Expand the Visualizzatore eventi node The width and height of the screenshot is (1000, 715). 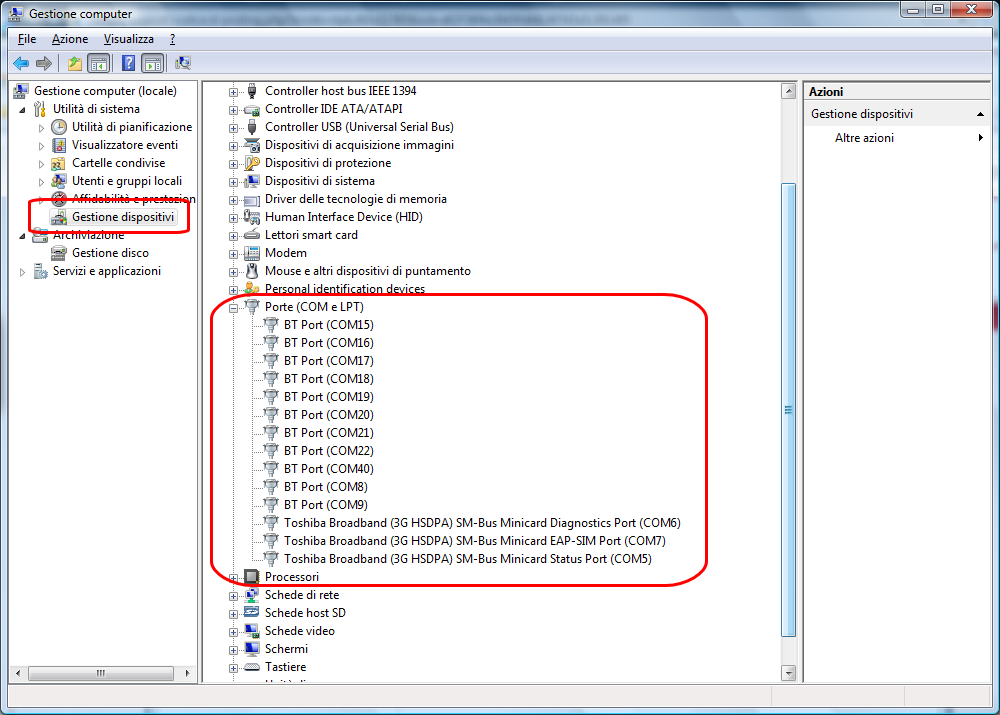pos(41,146)
